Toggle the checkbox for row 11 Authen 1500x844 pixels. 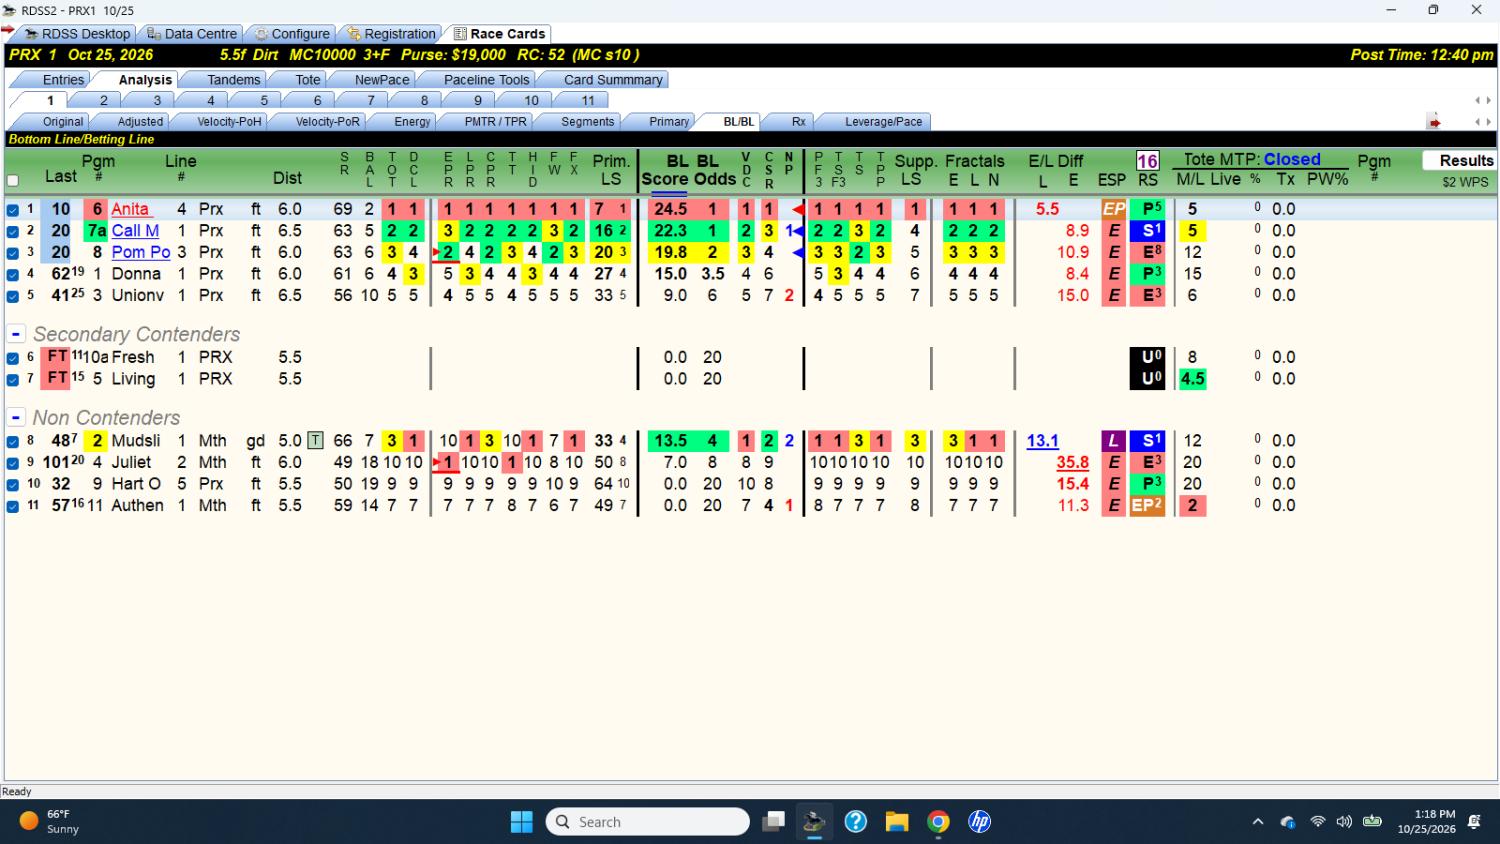13,506
